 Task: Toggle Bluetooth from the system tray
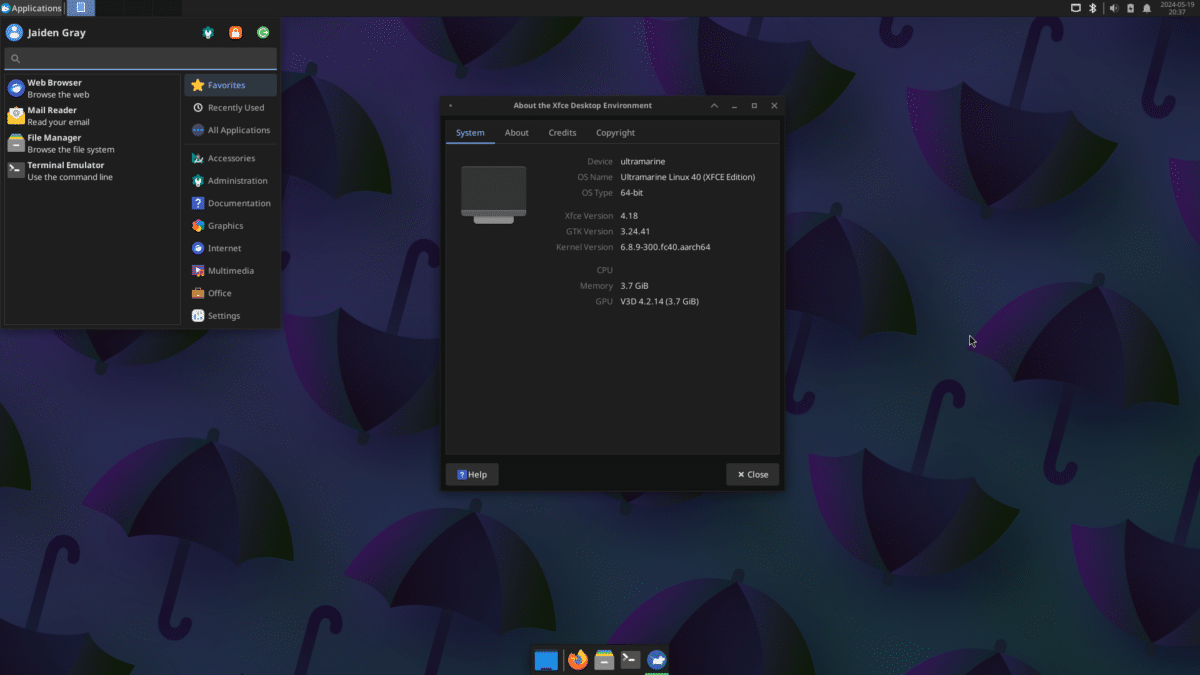1092,8
